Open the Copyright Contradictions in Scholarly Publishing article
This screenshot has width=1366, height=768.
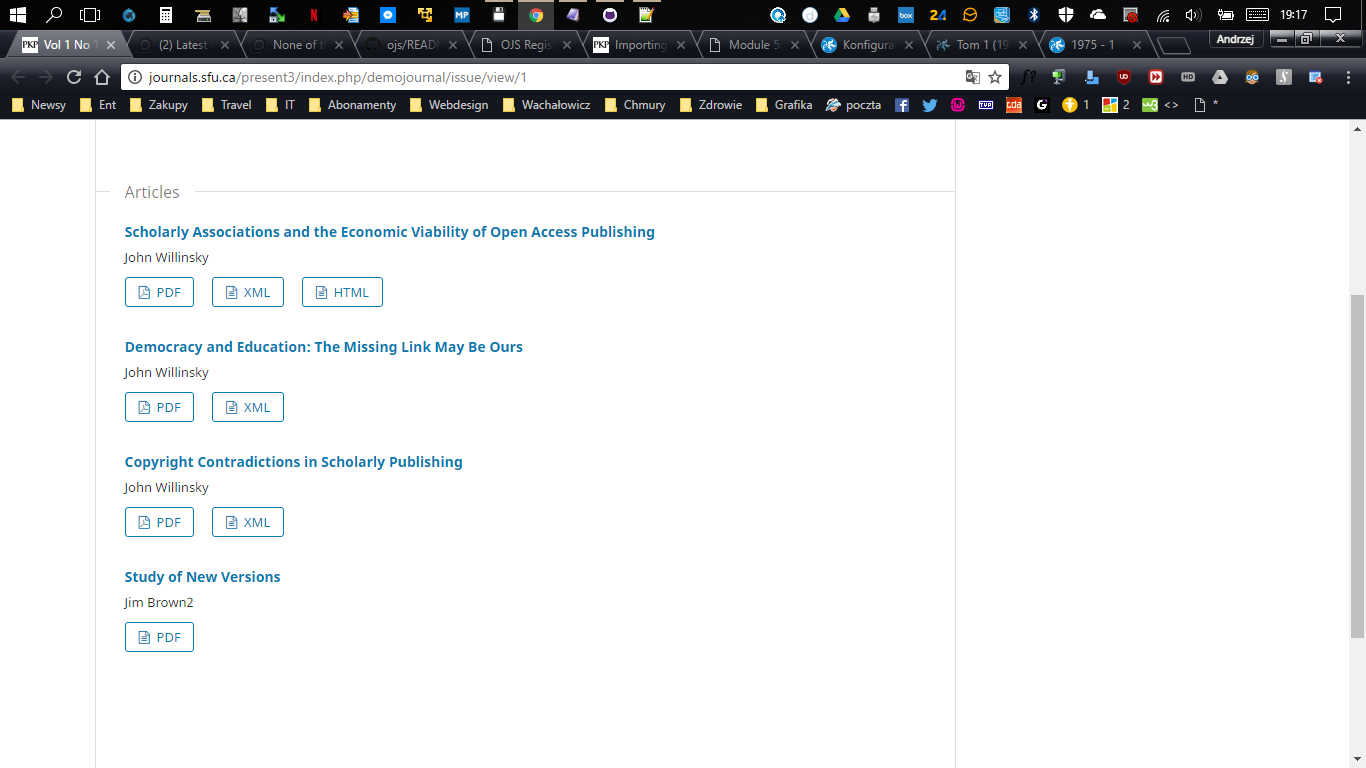point(293,462)
